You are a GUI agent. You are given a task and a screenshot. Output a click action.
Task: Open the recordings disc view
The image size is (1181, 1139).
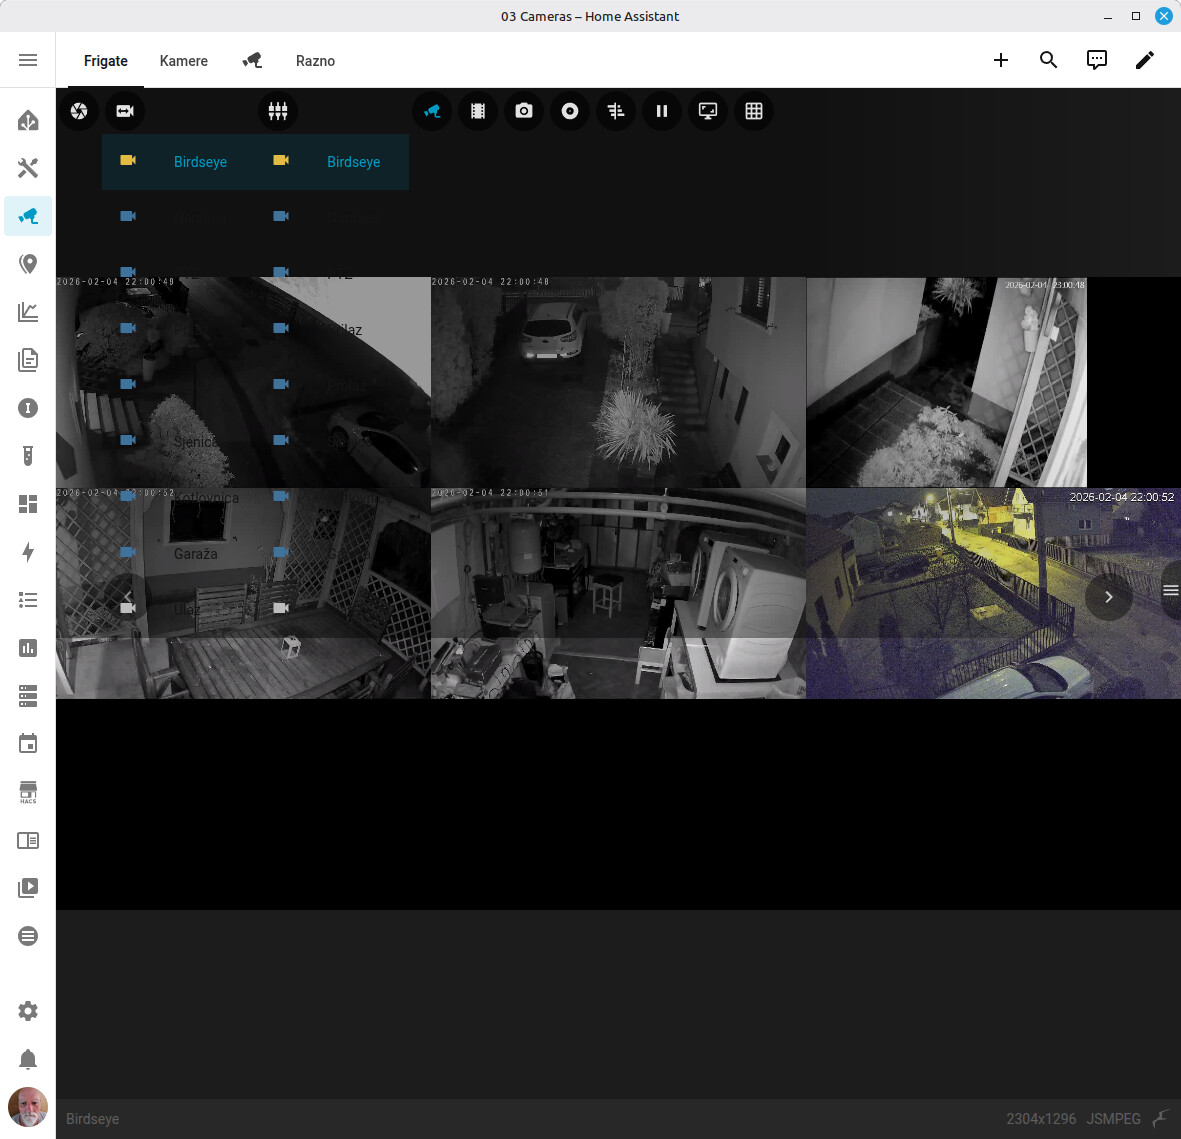tap(570, 111)
